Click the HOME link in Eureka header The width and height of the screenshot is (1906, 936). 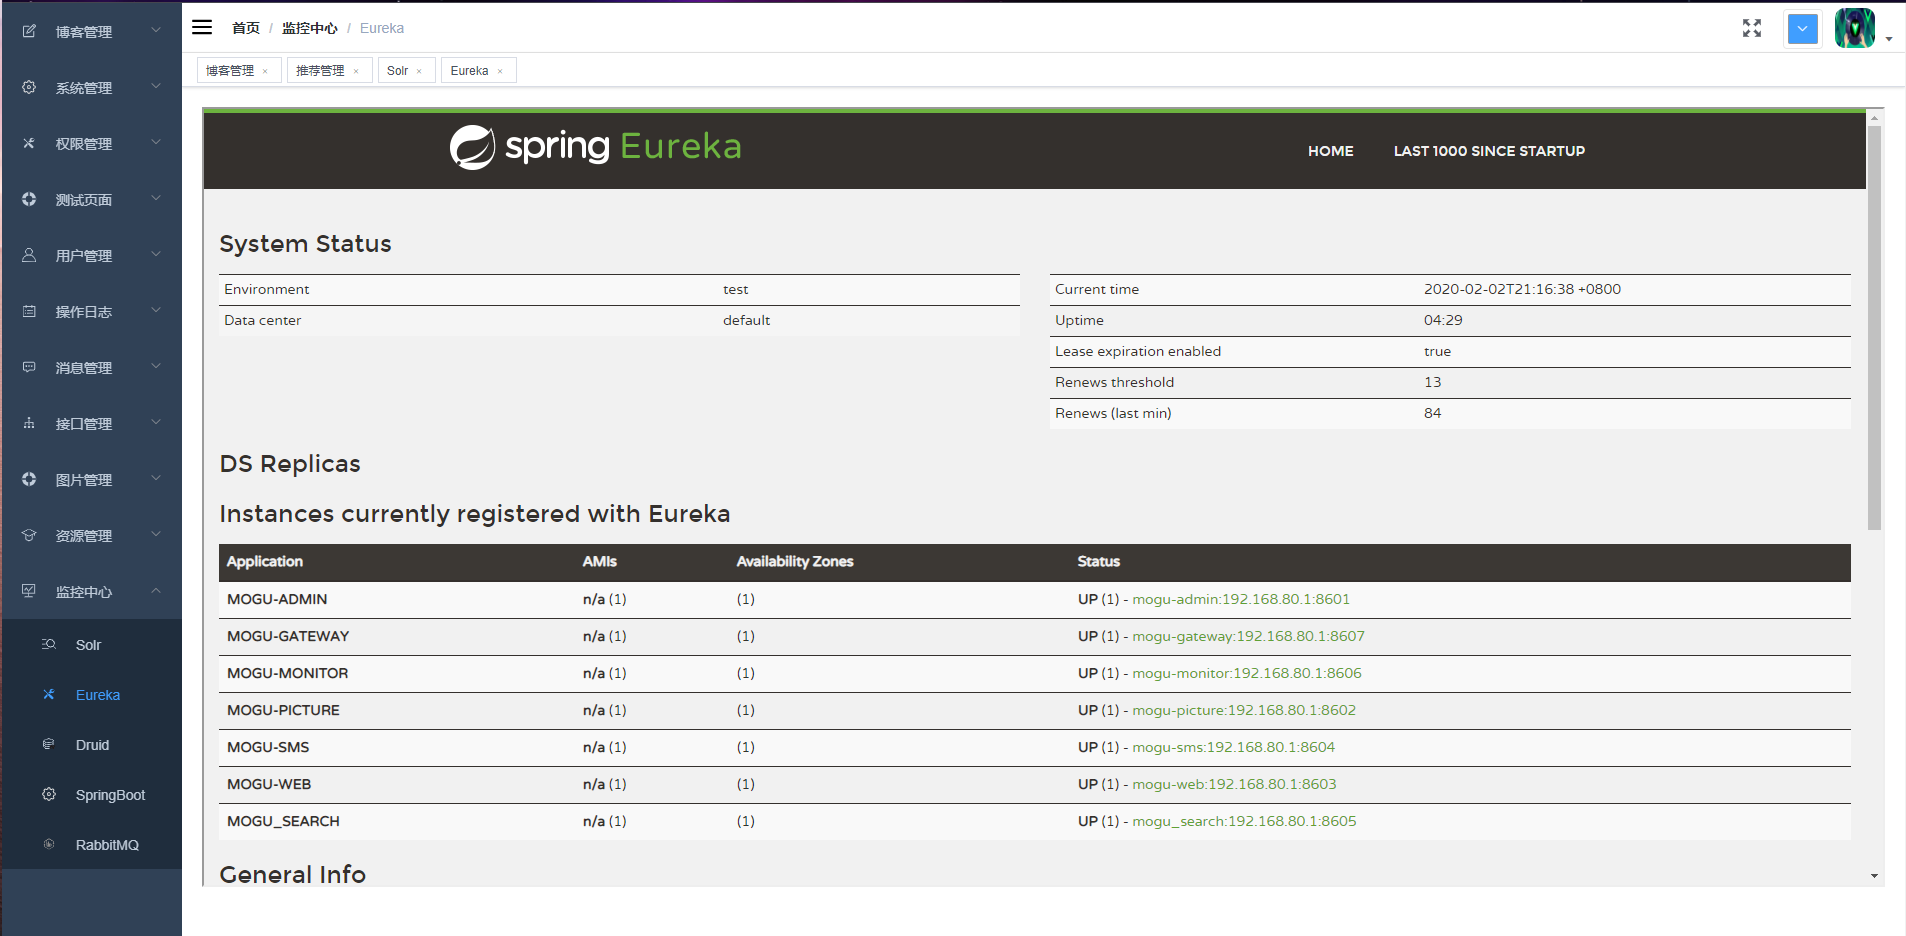pyautogui.click(x=1331, y=151)
